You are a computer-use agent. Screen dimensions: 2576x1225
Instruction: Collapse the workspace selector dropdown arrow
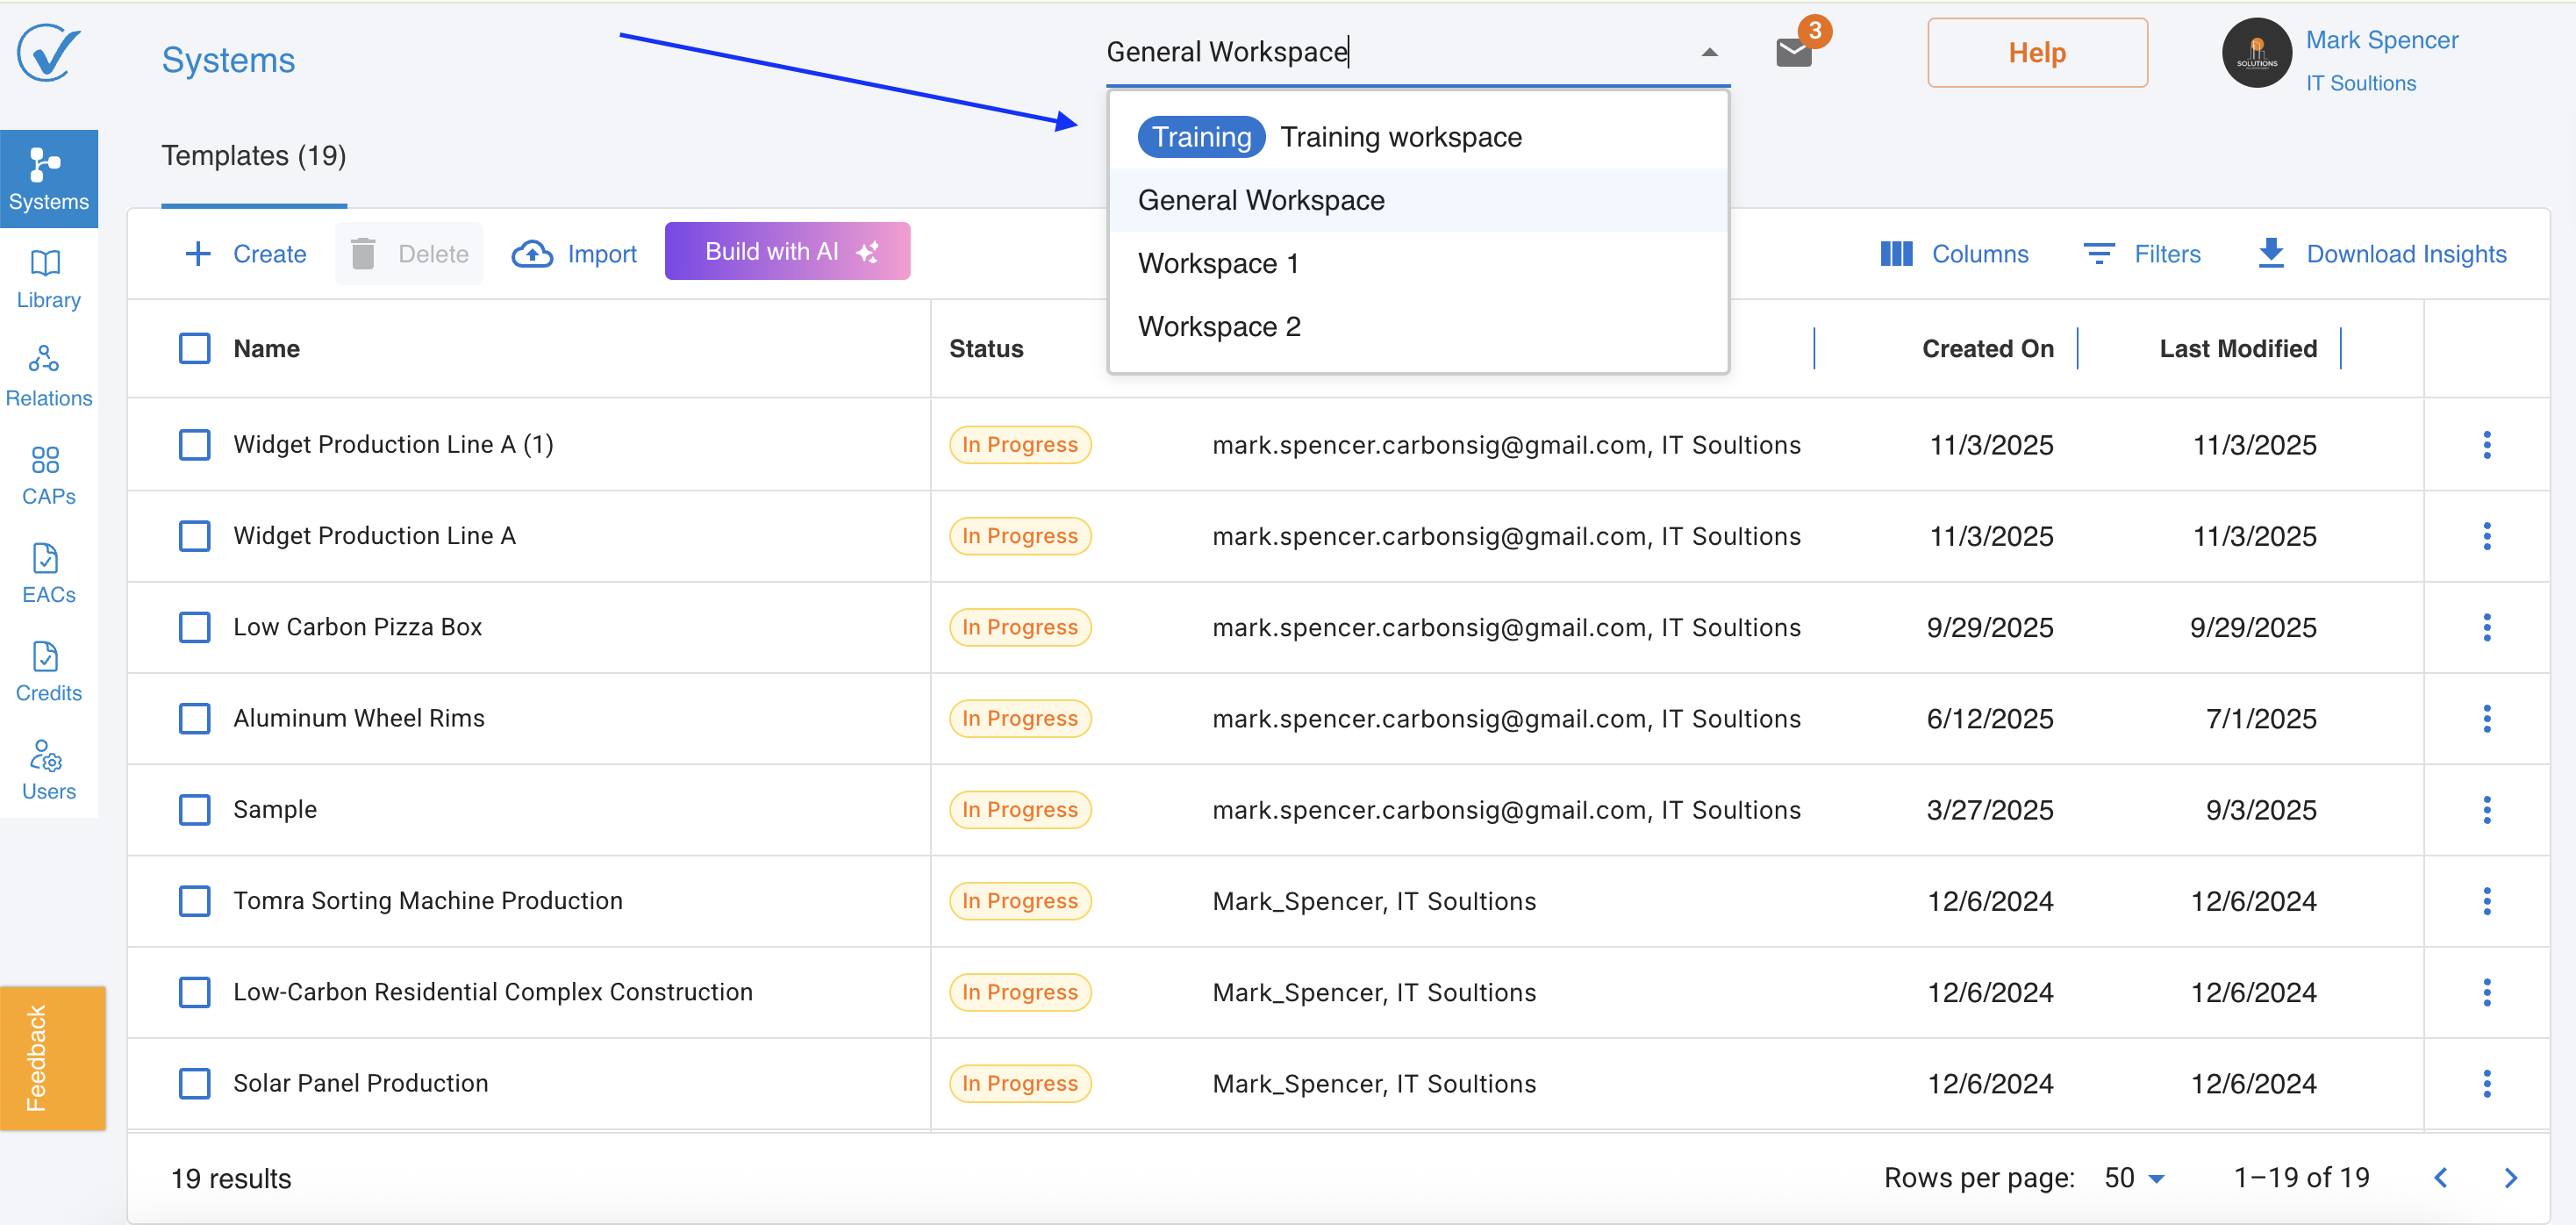tap(1709, 52)
